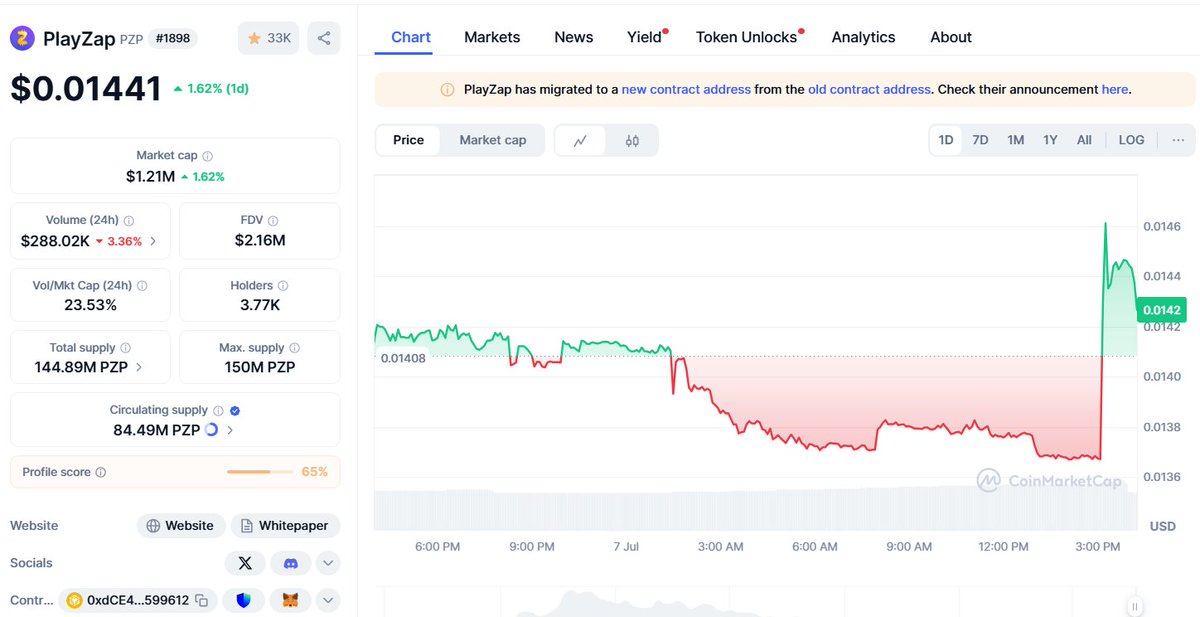Click the $1.21M market cap value

point(150,176)
